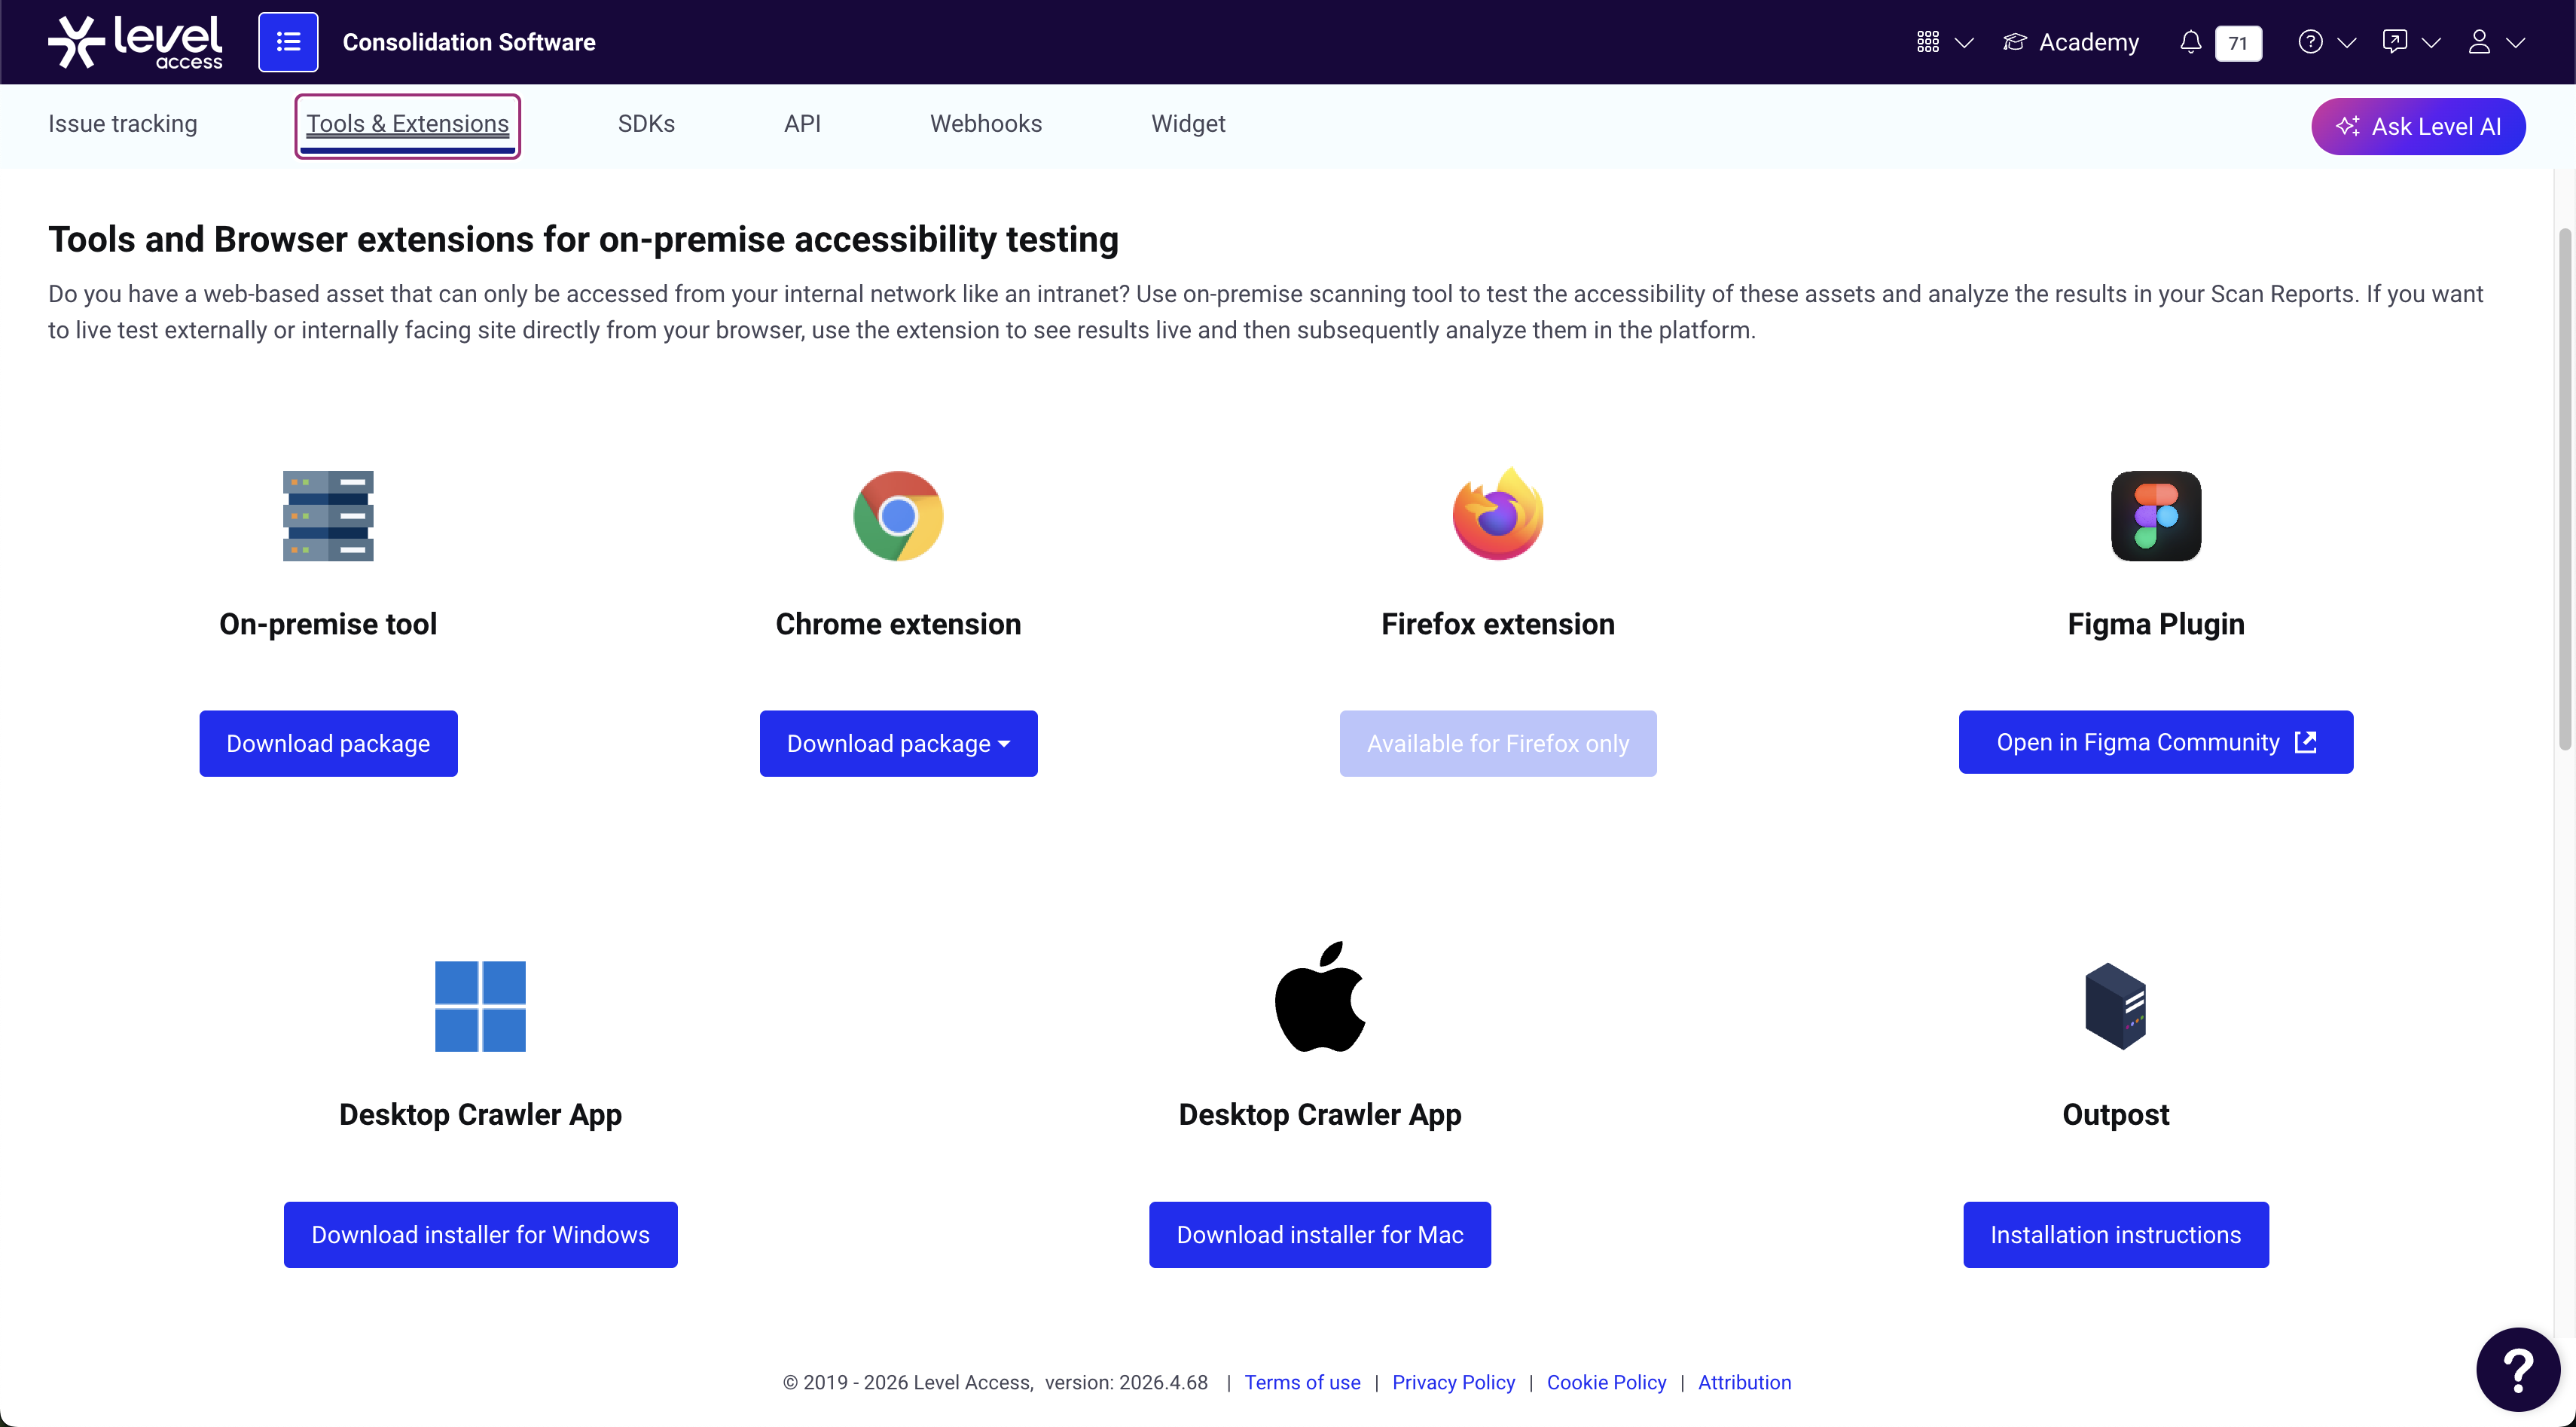Open the API tab
Viewport: 2576px width, 1427px height.
coord(802,124)
